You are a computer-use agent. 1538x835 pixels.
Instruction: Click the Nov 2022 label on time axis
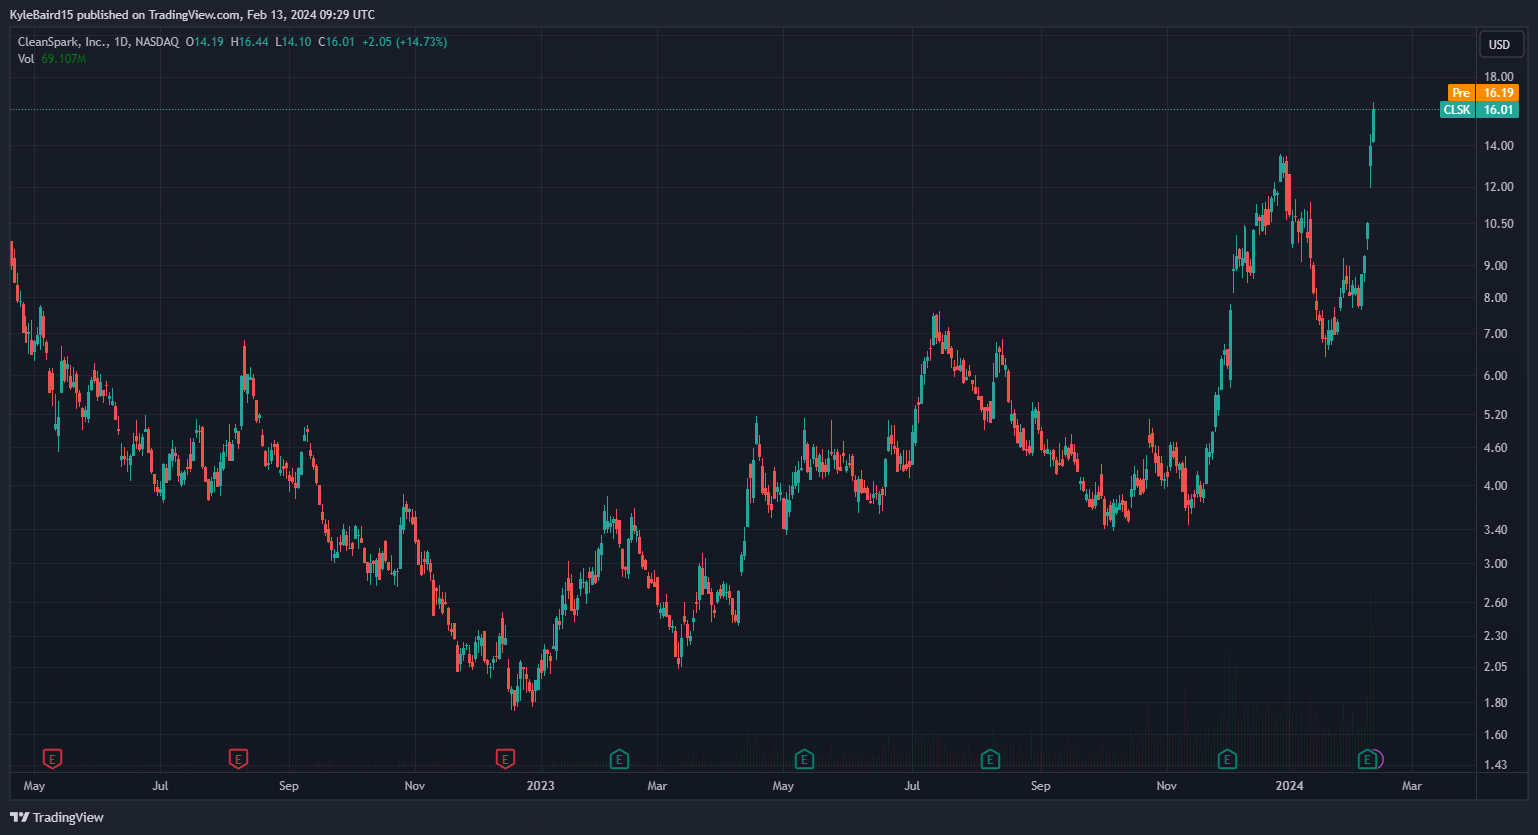coord(414,786)
